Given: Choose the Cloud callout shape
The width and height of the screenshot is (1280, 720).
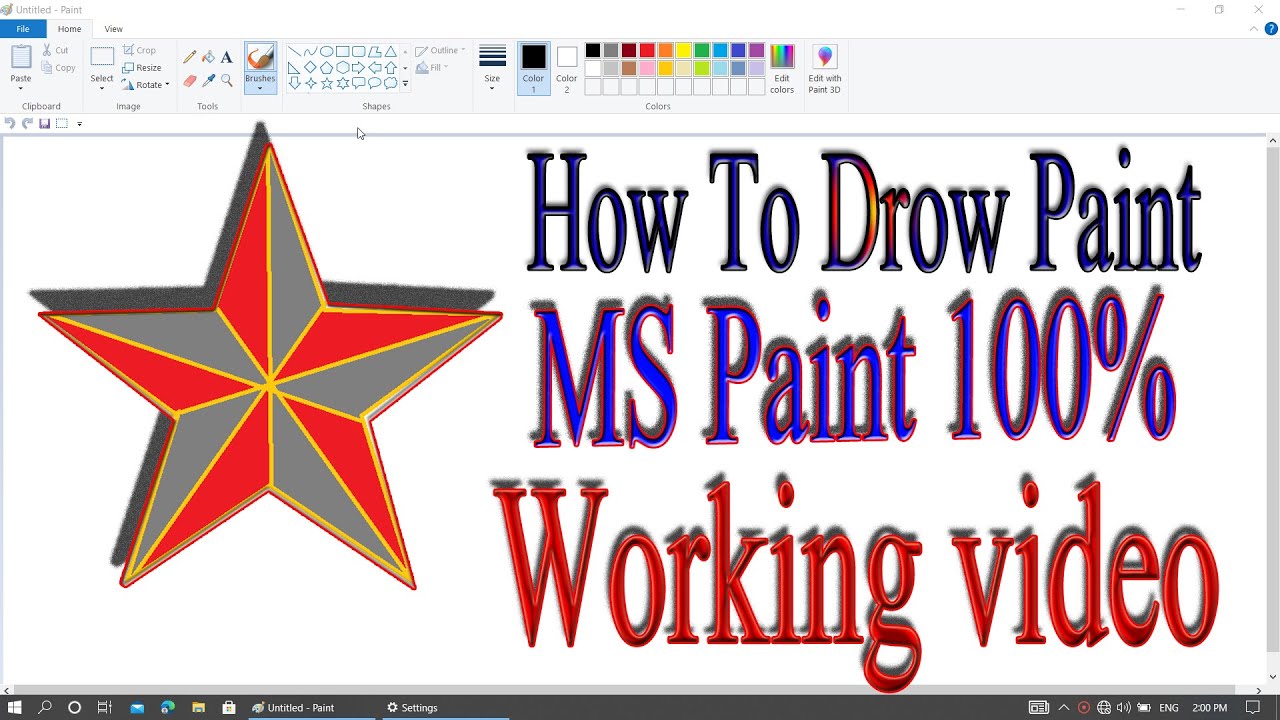Looking at the screenshot, I should [390, 84].
